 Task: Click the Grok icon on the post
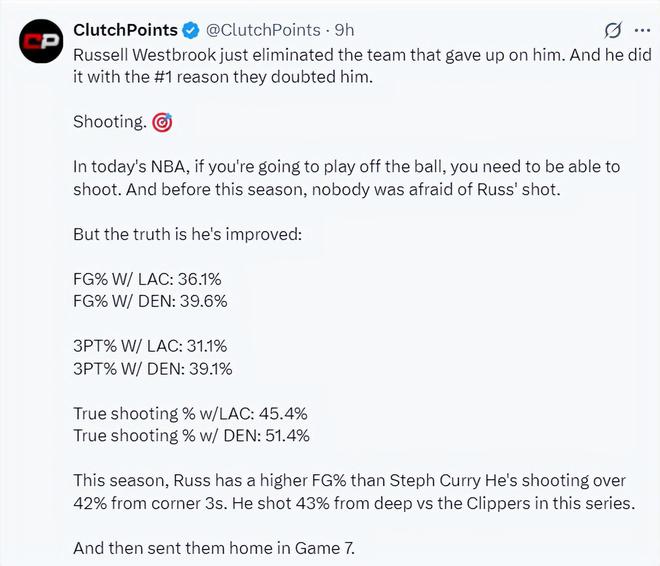(613, 31)
